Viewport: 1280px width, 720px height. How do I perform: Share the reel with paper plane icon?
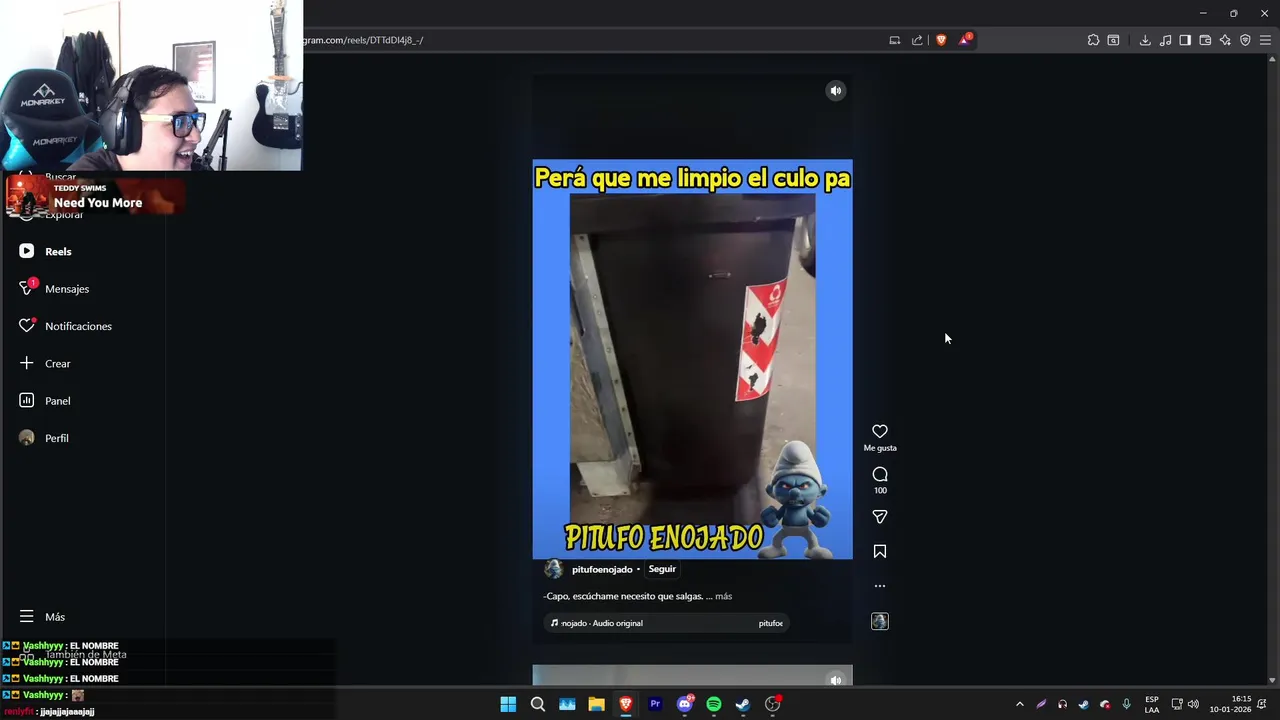(x=880, y=517)
